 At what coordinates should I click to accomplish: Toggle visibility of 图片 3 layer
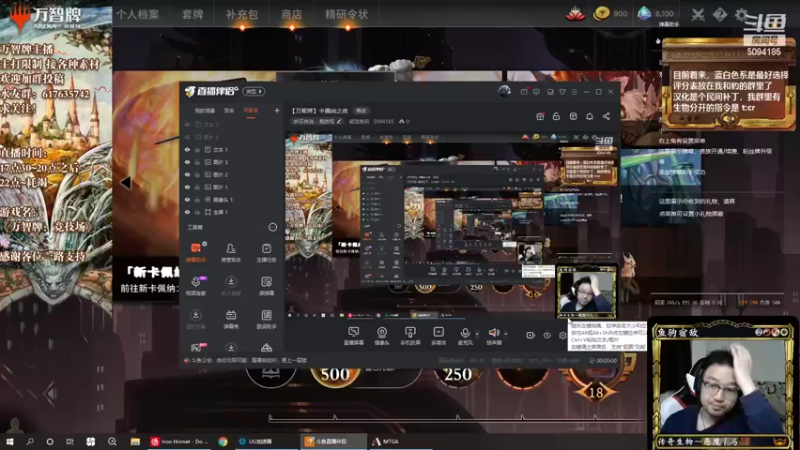click(x=187, y=162)
